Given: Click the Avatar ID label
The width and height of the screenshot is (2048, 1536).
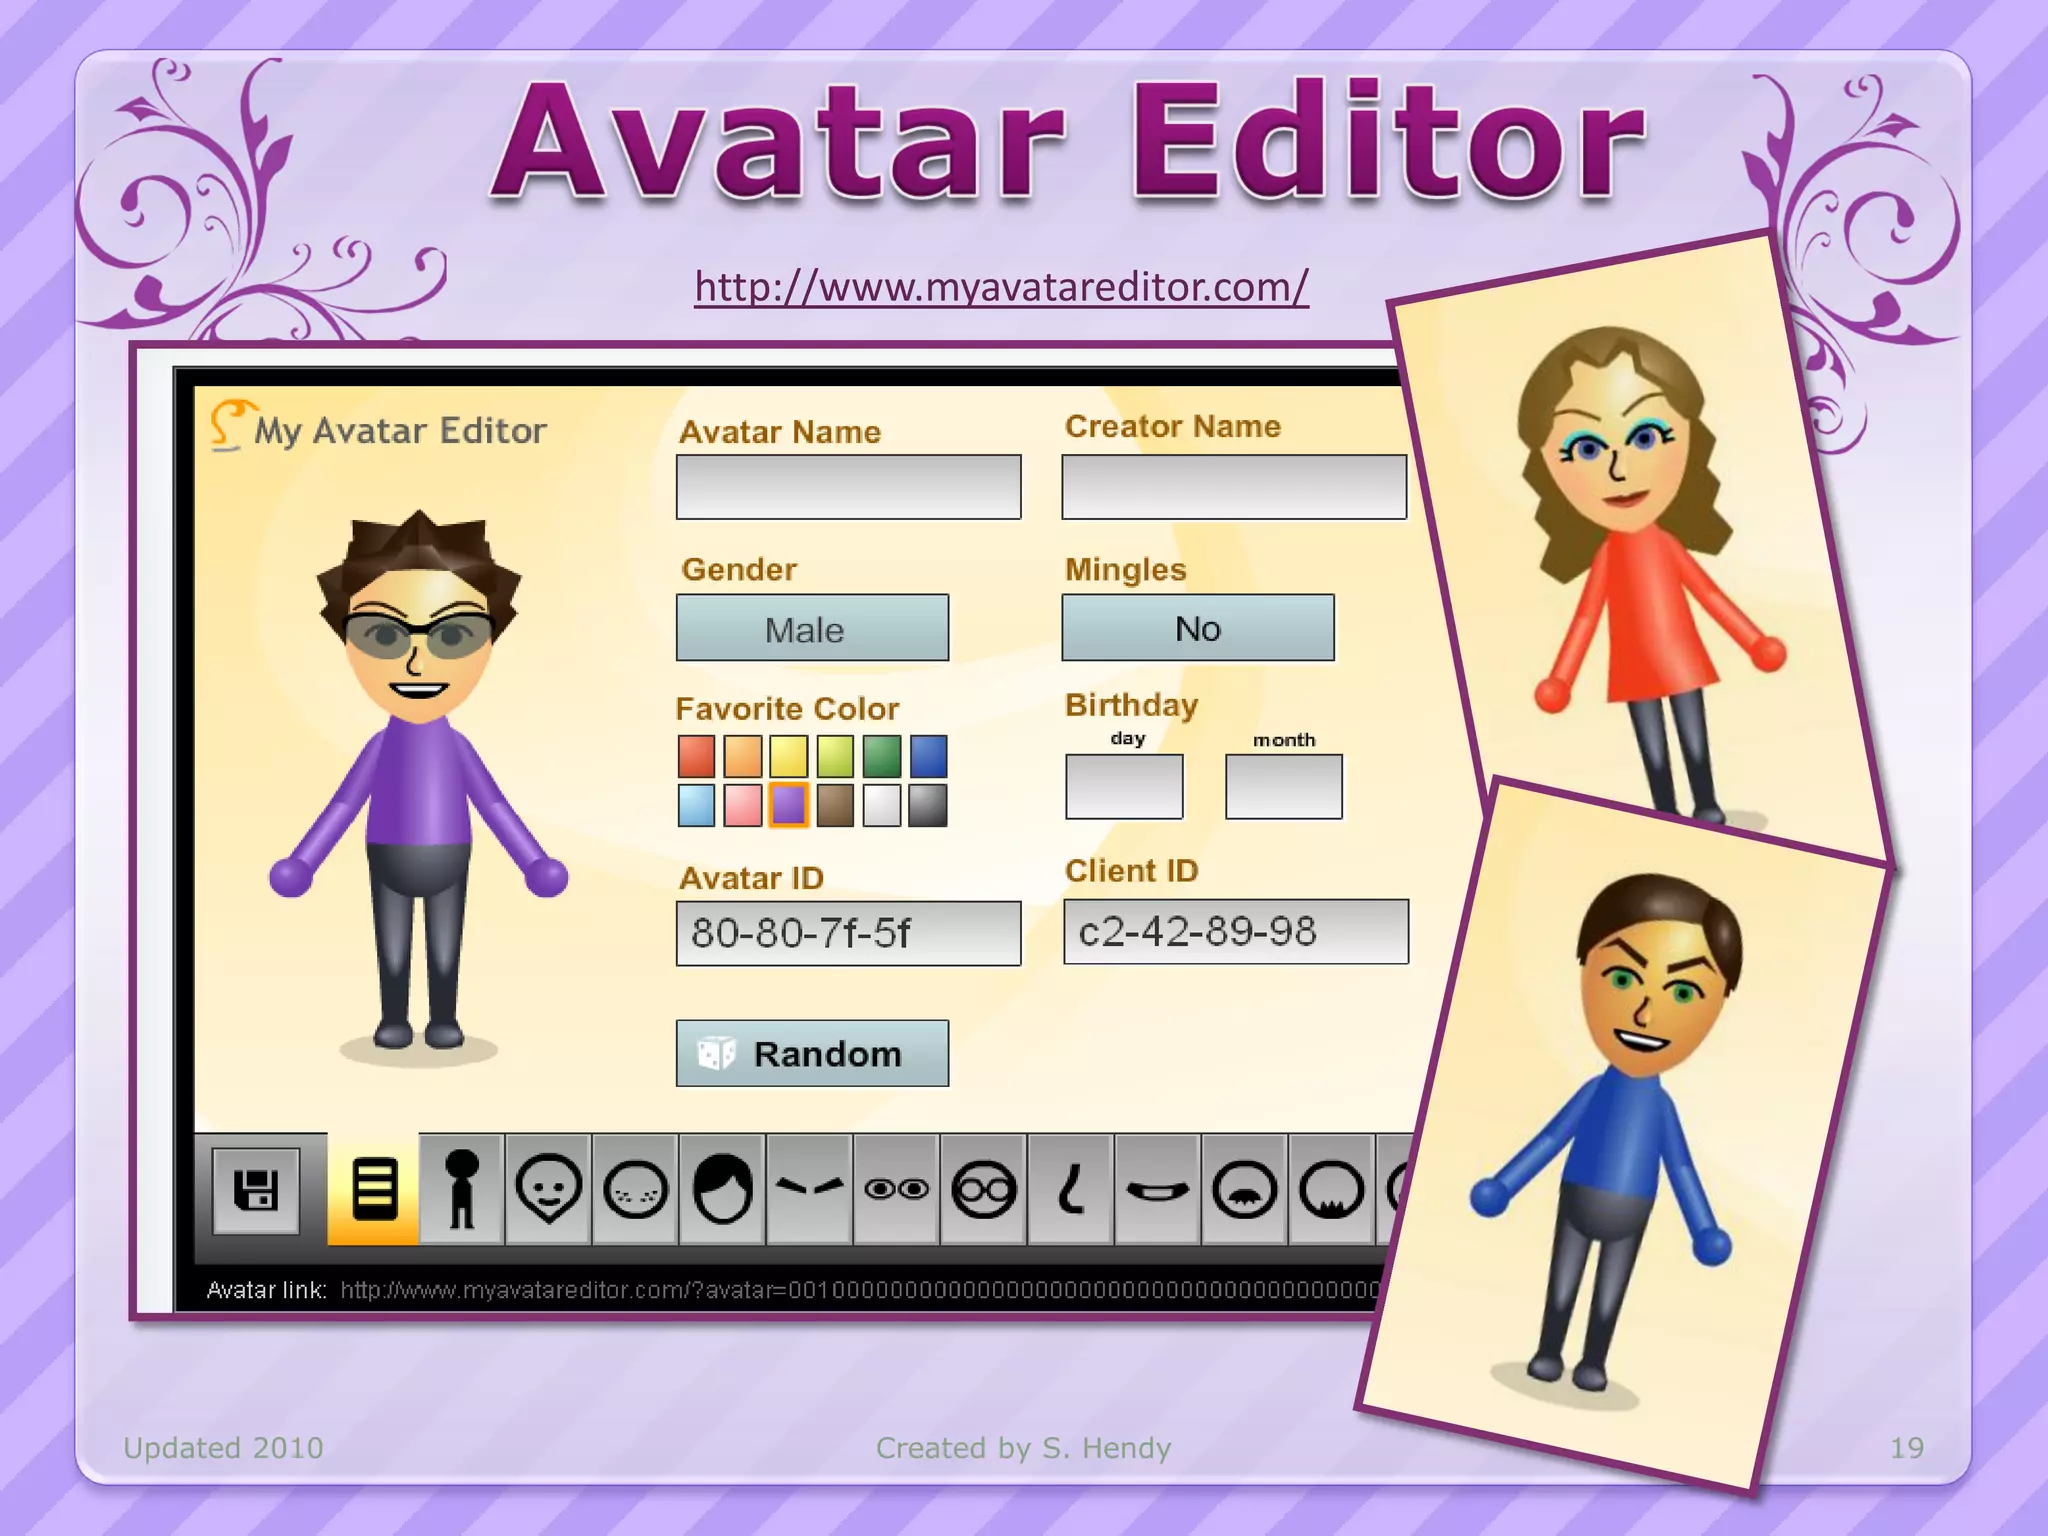Looking at the screenshot, I should pos(751,878).
